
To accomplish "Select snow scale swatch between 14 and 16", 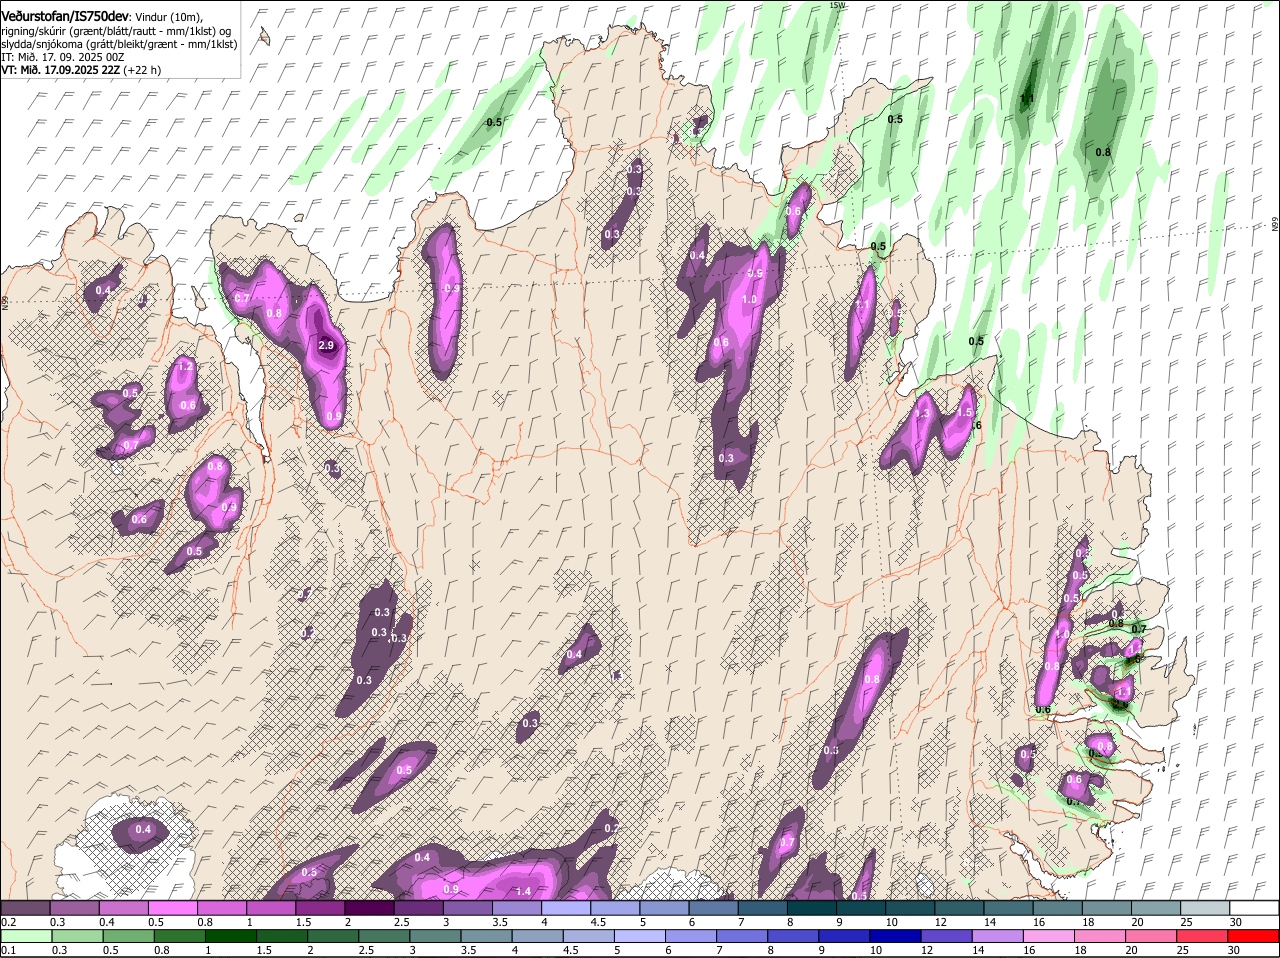I will (1008, 908).
